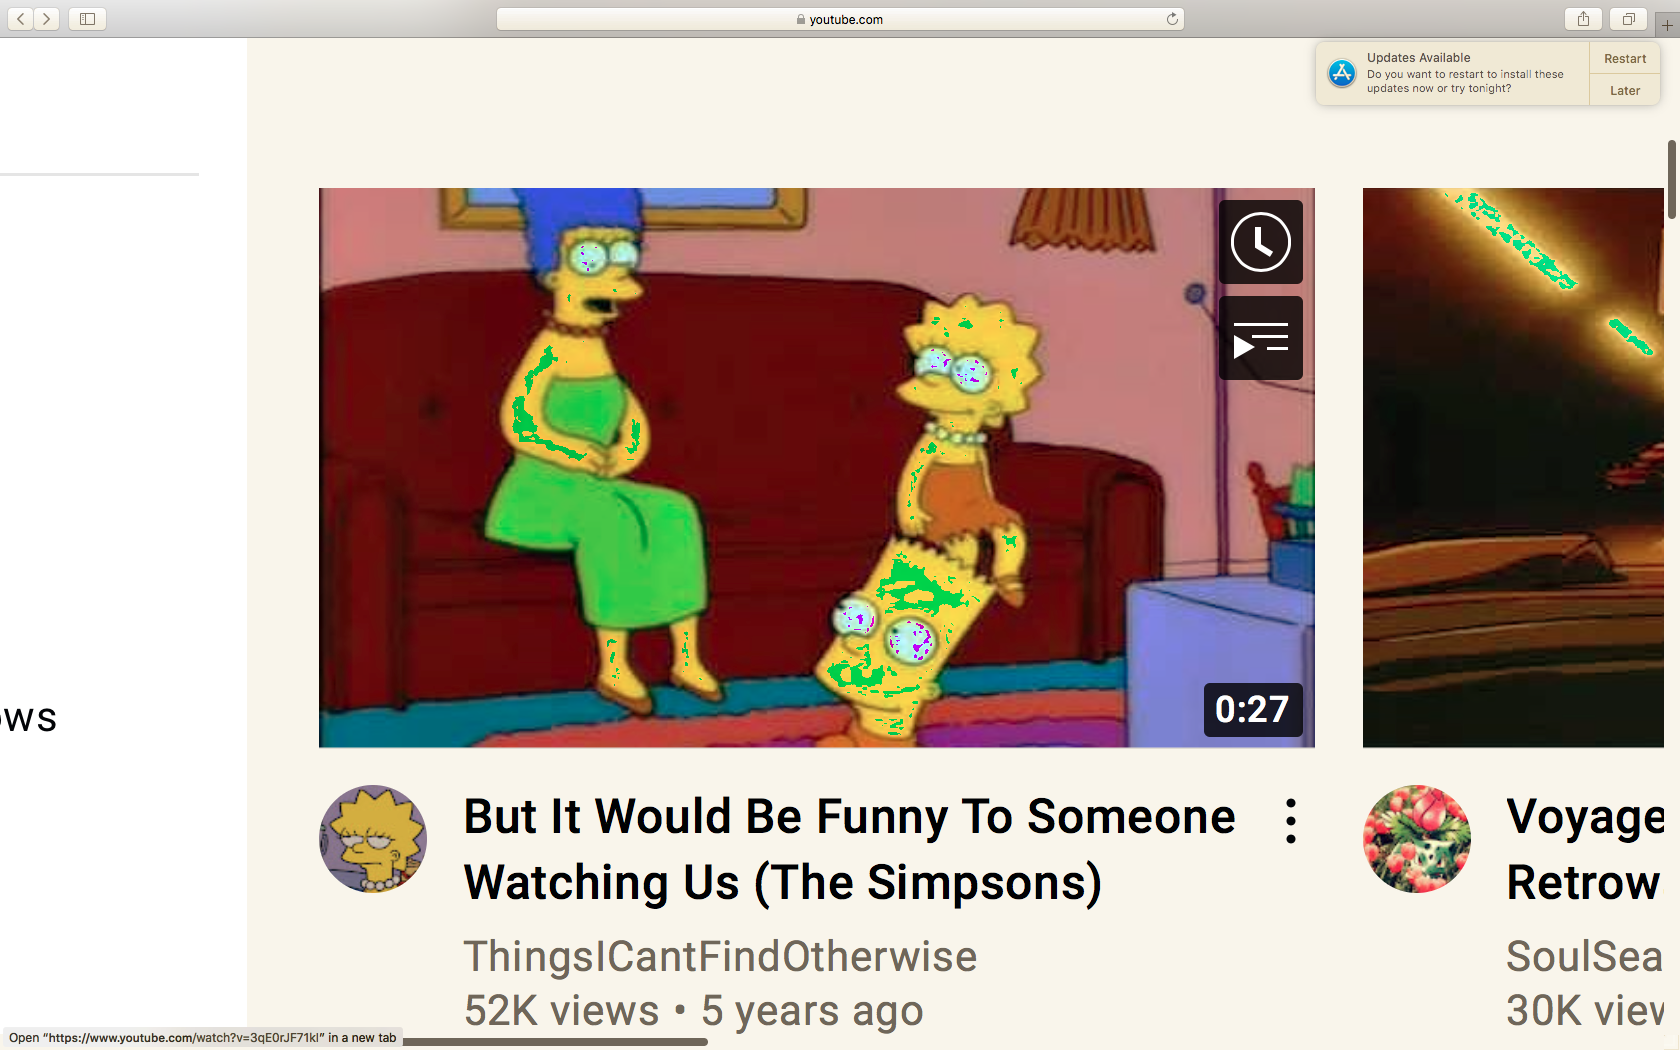Screen dimensions: 1680x1050
Task: Go forward with Safari's forward arrow
Action: click(x=46, y=19)
